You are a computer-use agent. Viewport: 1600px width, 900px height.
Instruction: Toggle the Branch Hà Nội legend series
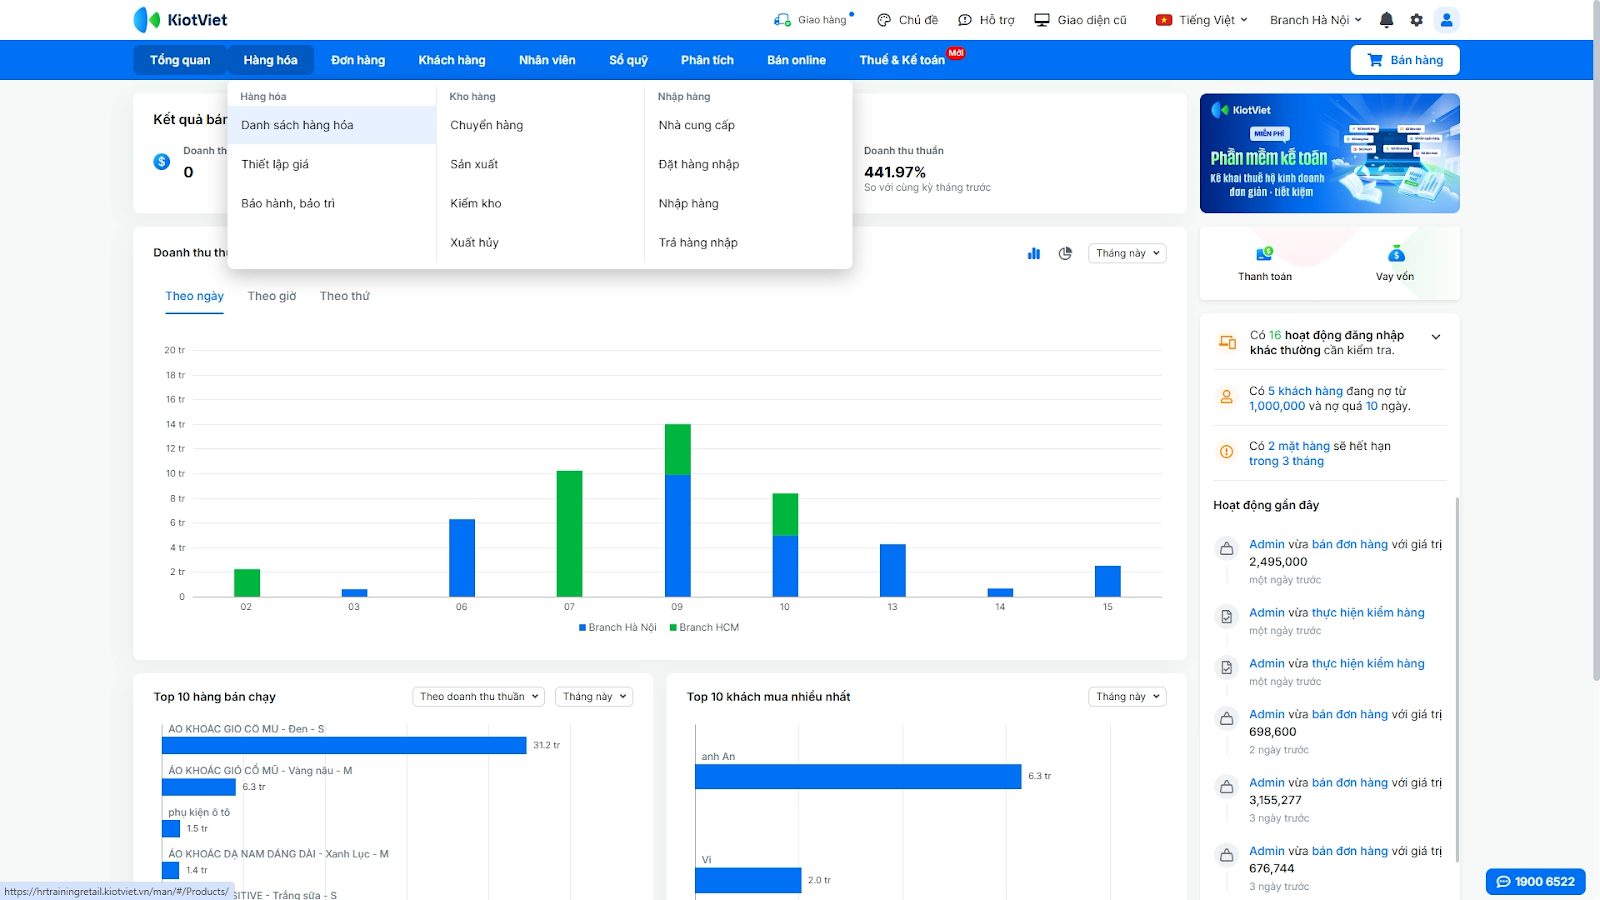[617, 628]
